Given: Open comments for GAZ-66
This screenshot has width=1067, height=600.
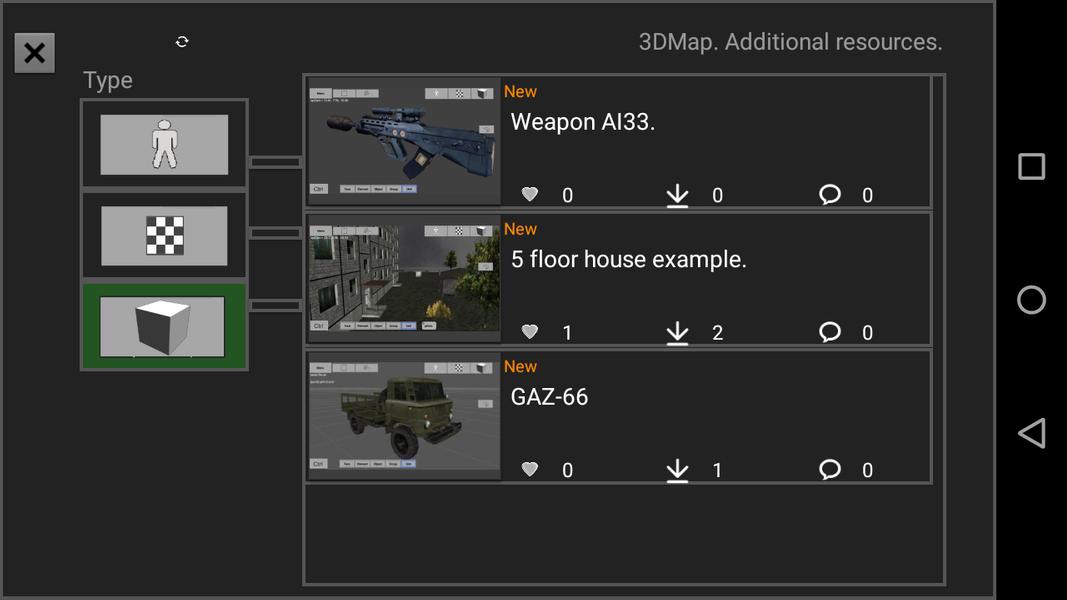Looking at the screenshot, I should tap(830, 469).
